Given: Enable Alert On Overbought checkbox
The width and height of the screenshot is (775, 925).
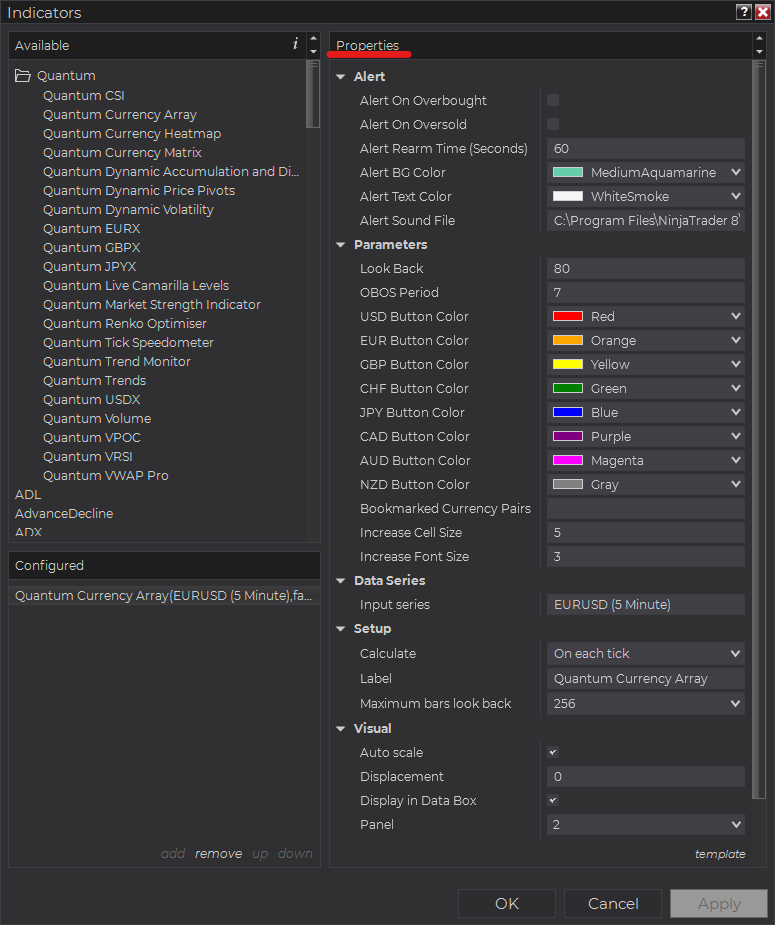Looking at the screenshot, I should click(x=553, y=100).
